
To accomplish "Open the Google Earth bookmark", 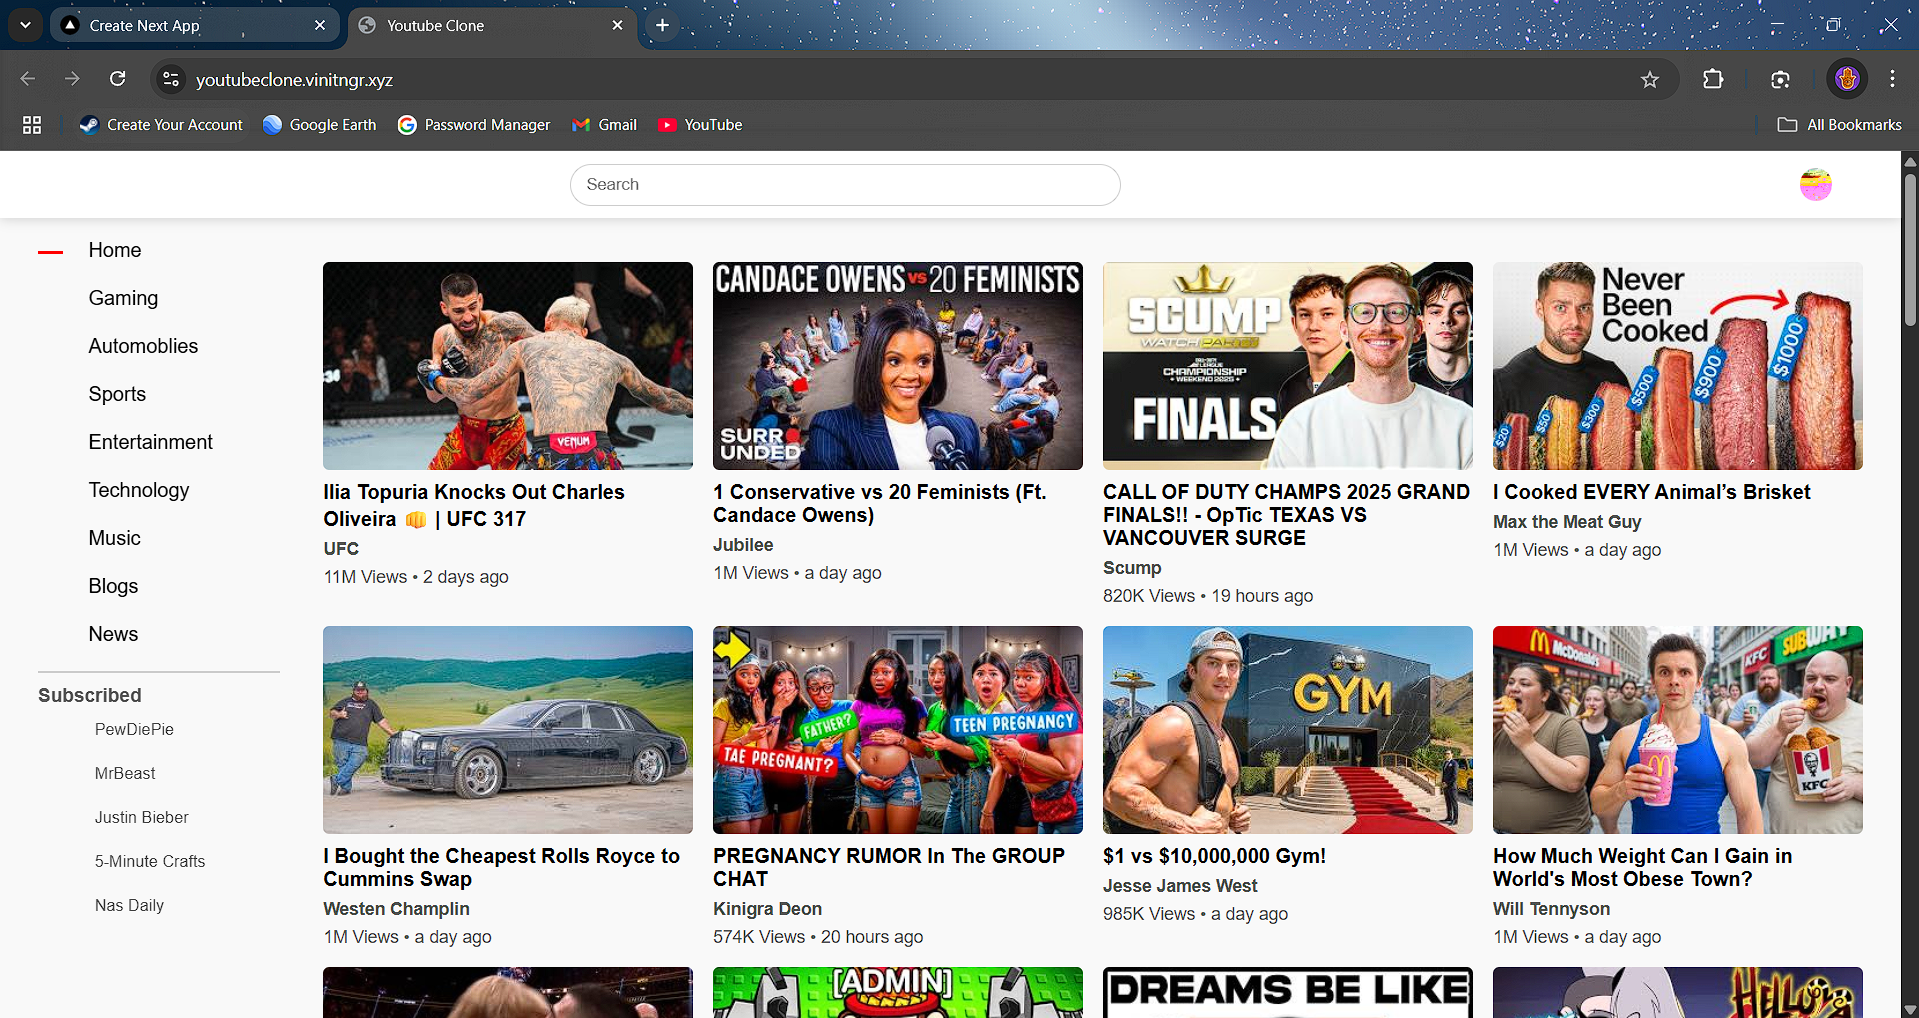I will point(320,125).
